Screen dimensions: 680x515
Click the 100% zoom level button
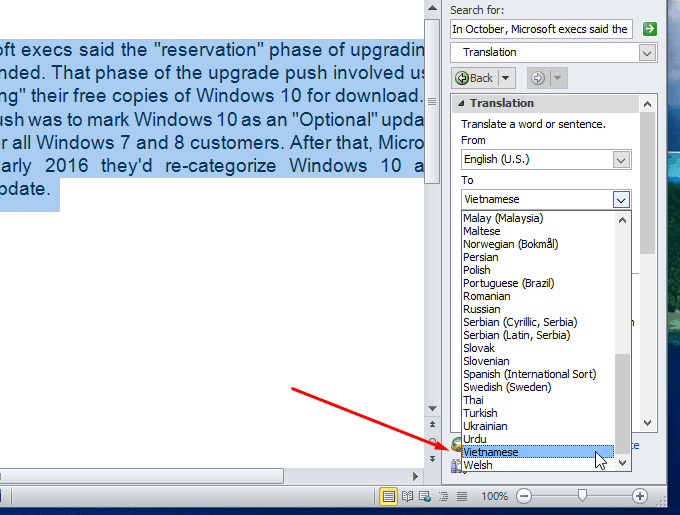[x=494, y=496]
